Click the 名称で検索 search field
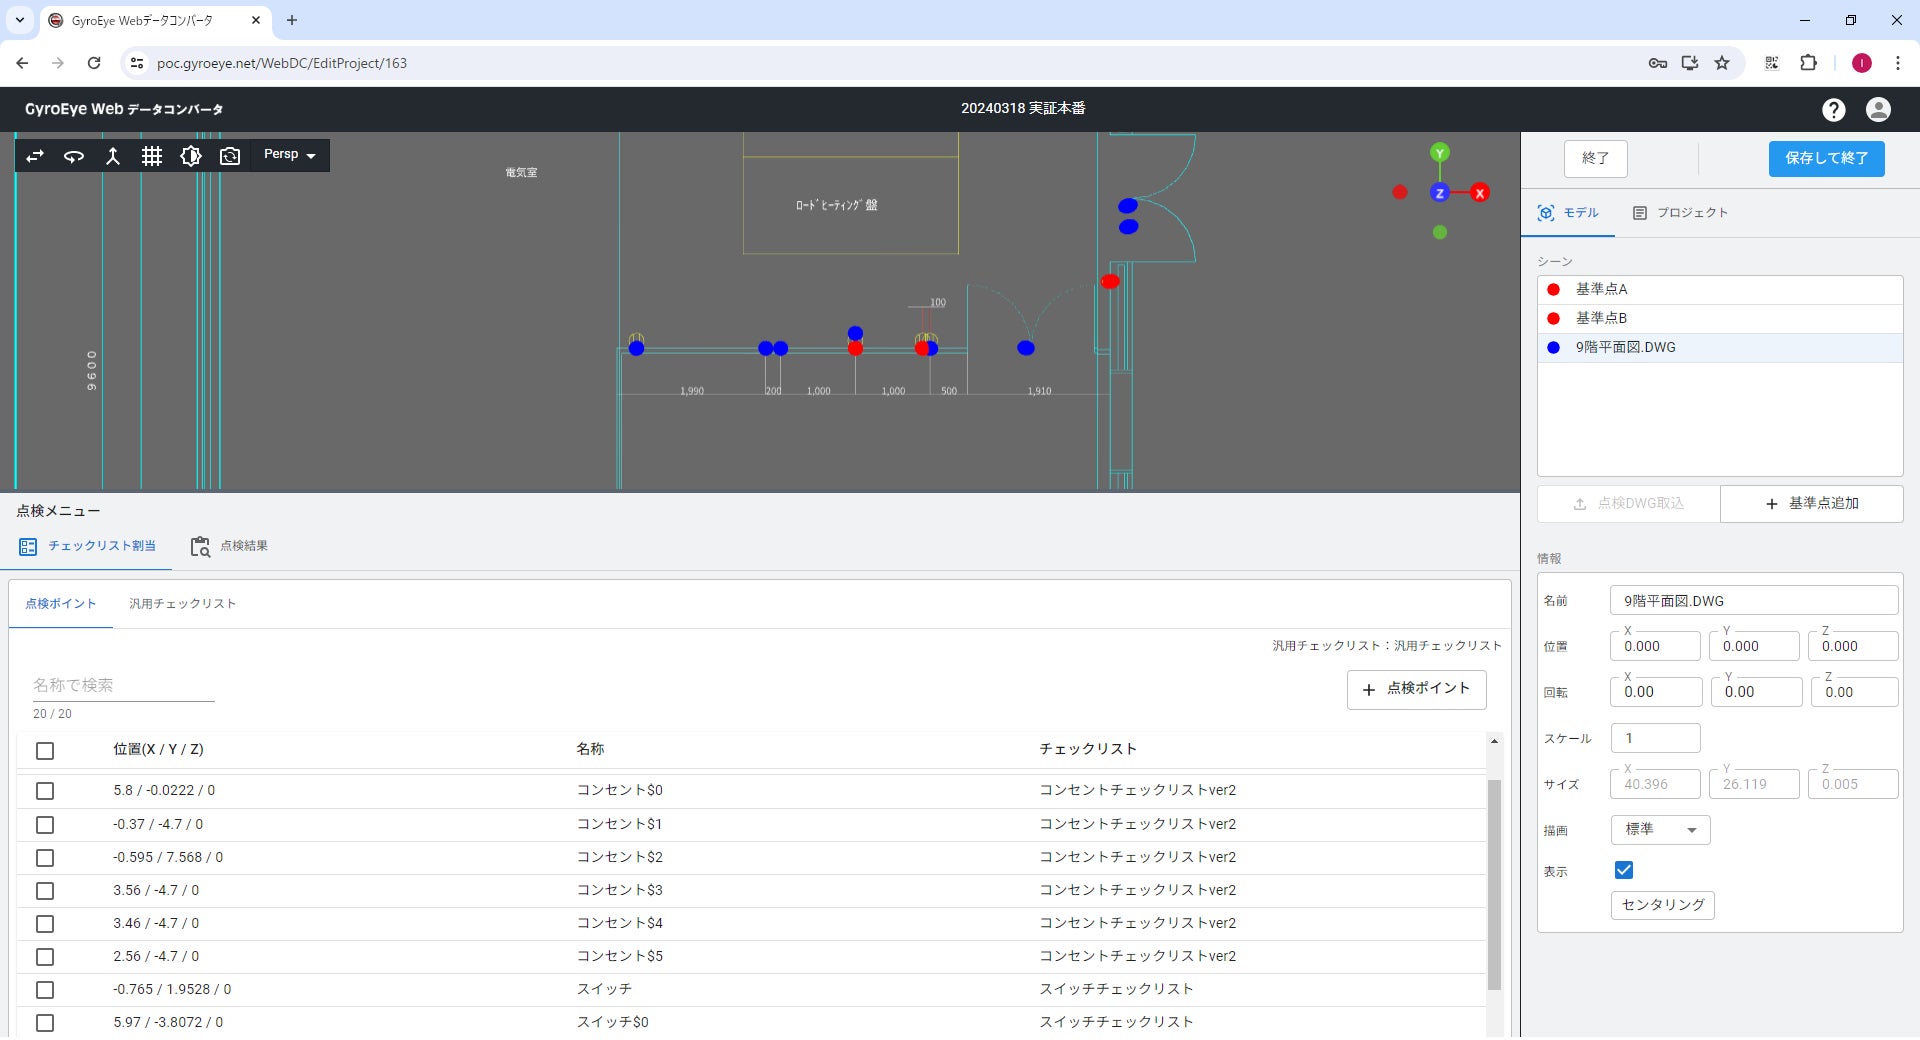The height and width of the screenshot is (1040, 1920). pyautogui.click(x=123, y=686)
